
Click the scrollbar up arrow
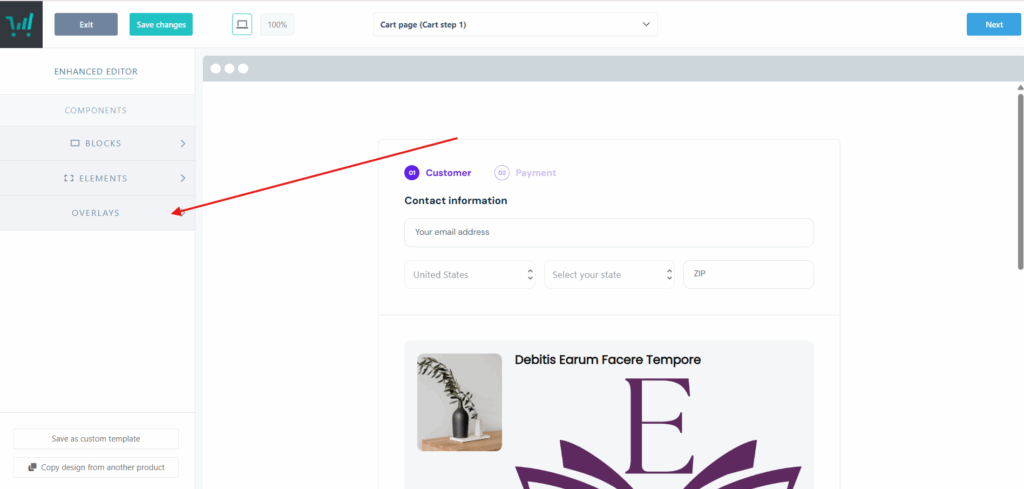[1020, 87]
